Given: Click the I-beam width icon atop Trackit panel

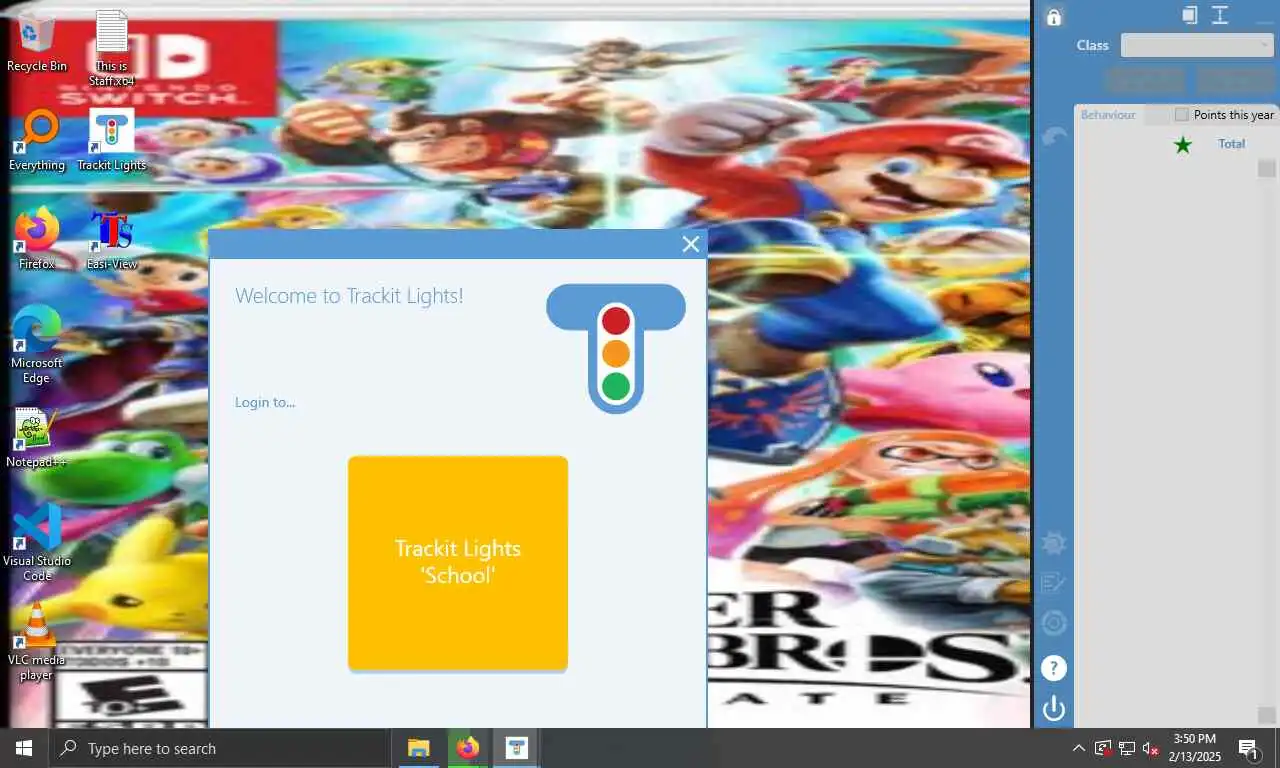Looking at the screenshot, I should pyautogui.click(x=1220, y=15).
